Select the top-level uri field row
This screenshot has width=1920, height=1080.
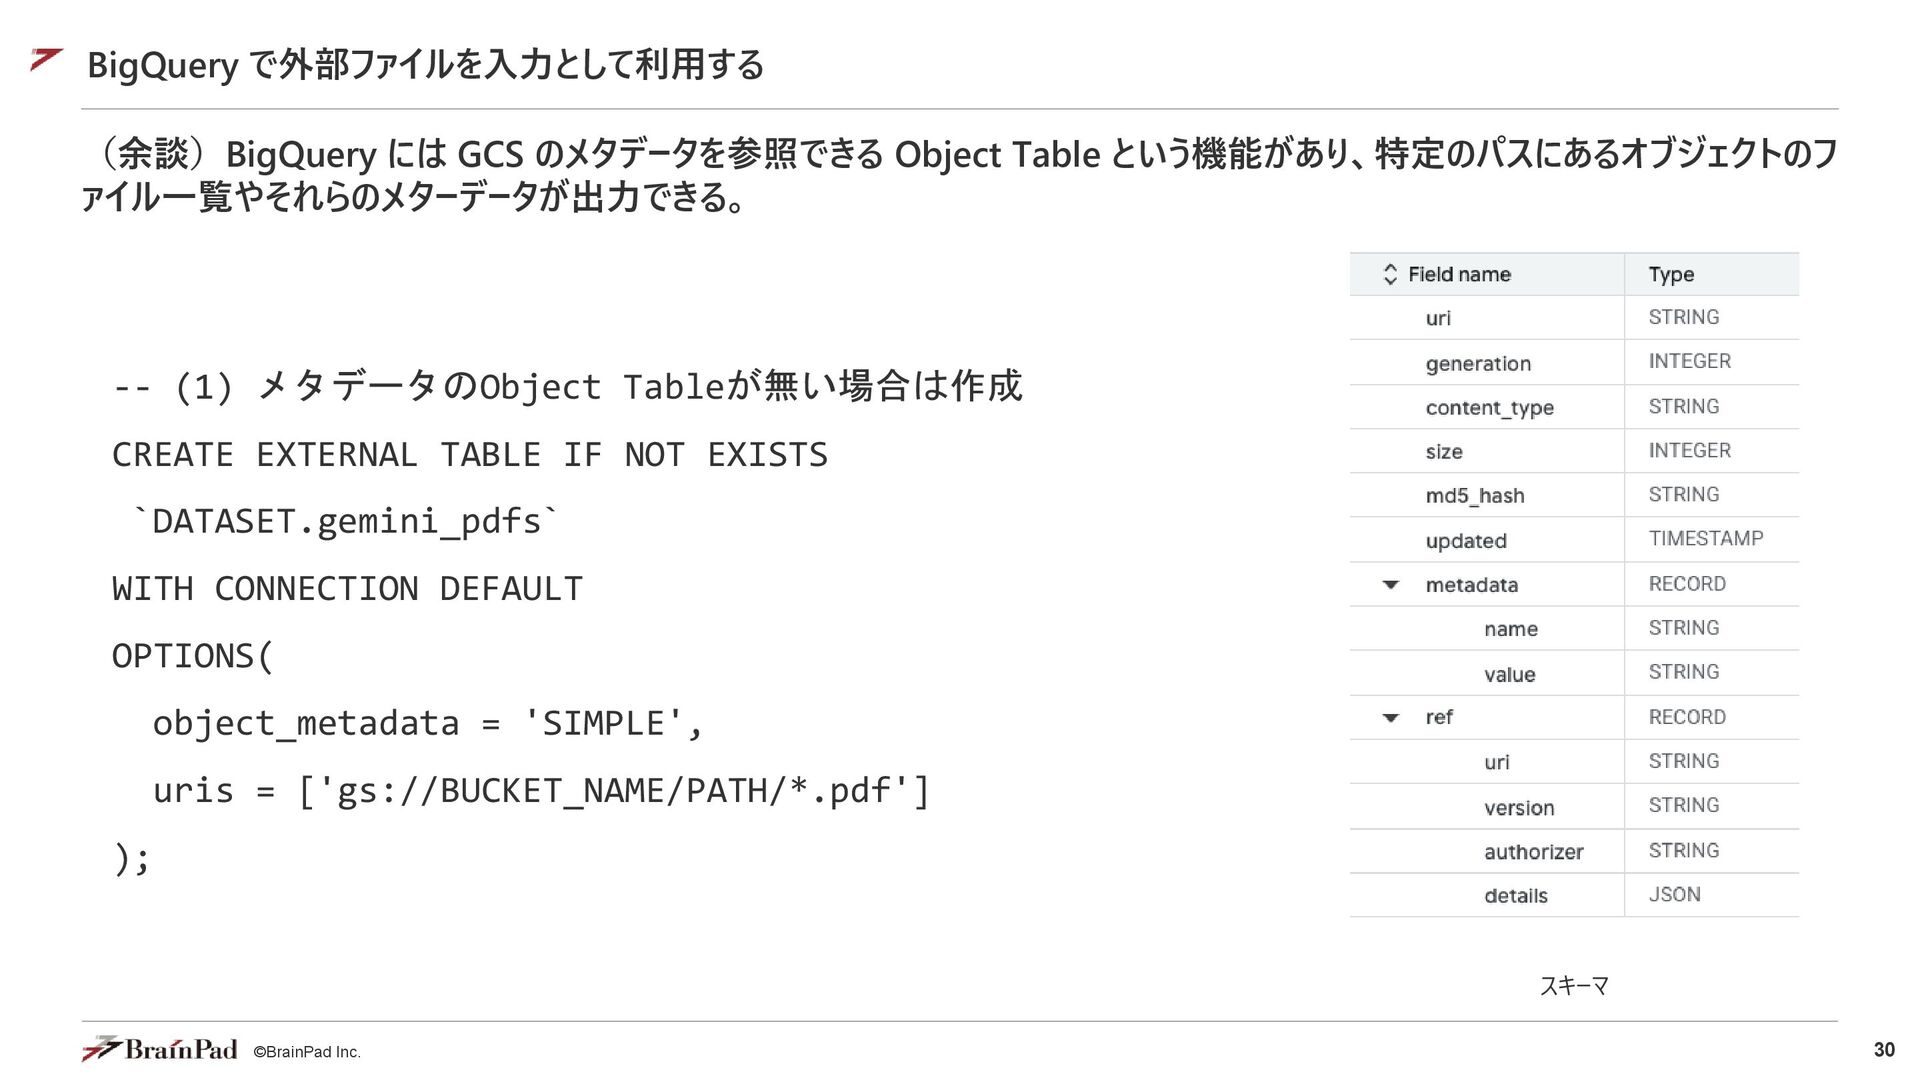pos(1574,318)
